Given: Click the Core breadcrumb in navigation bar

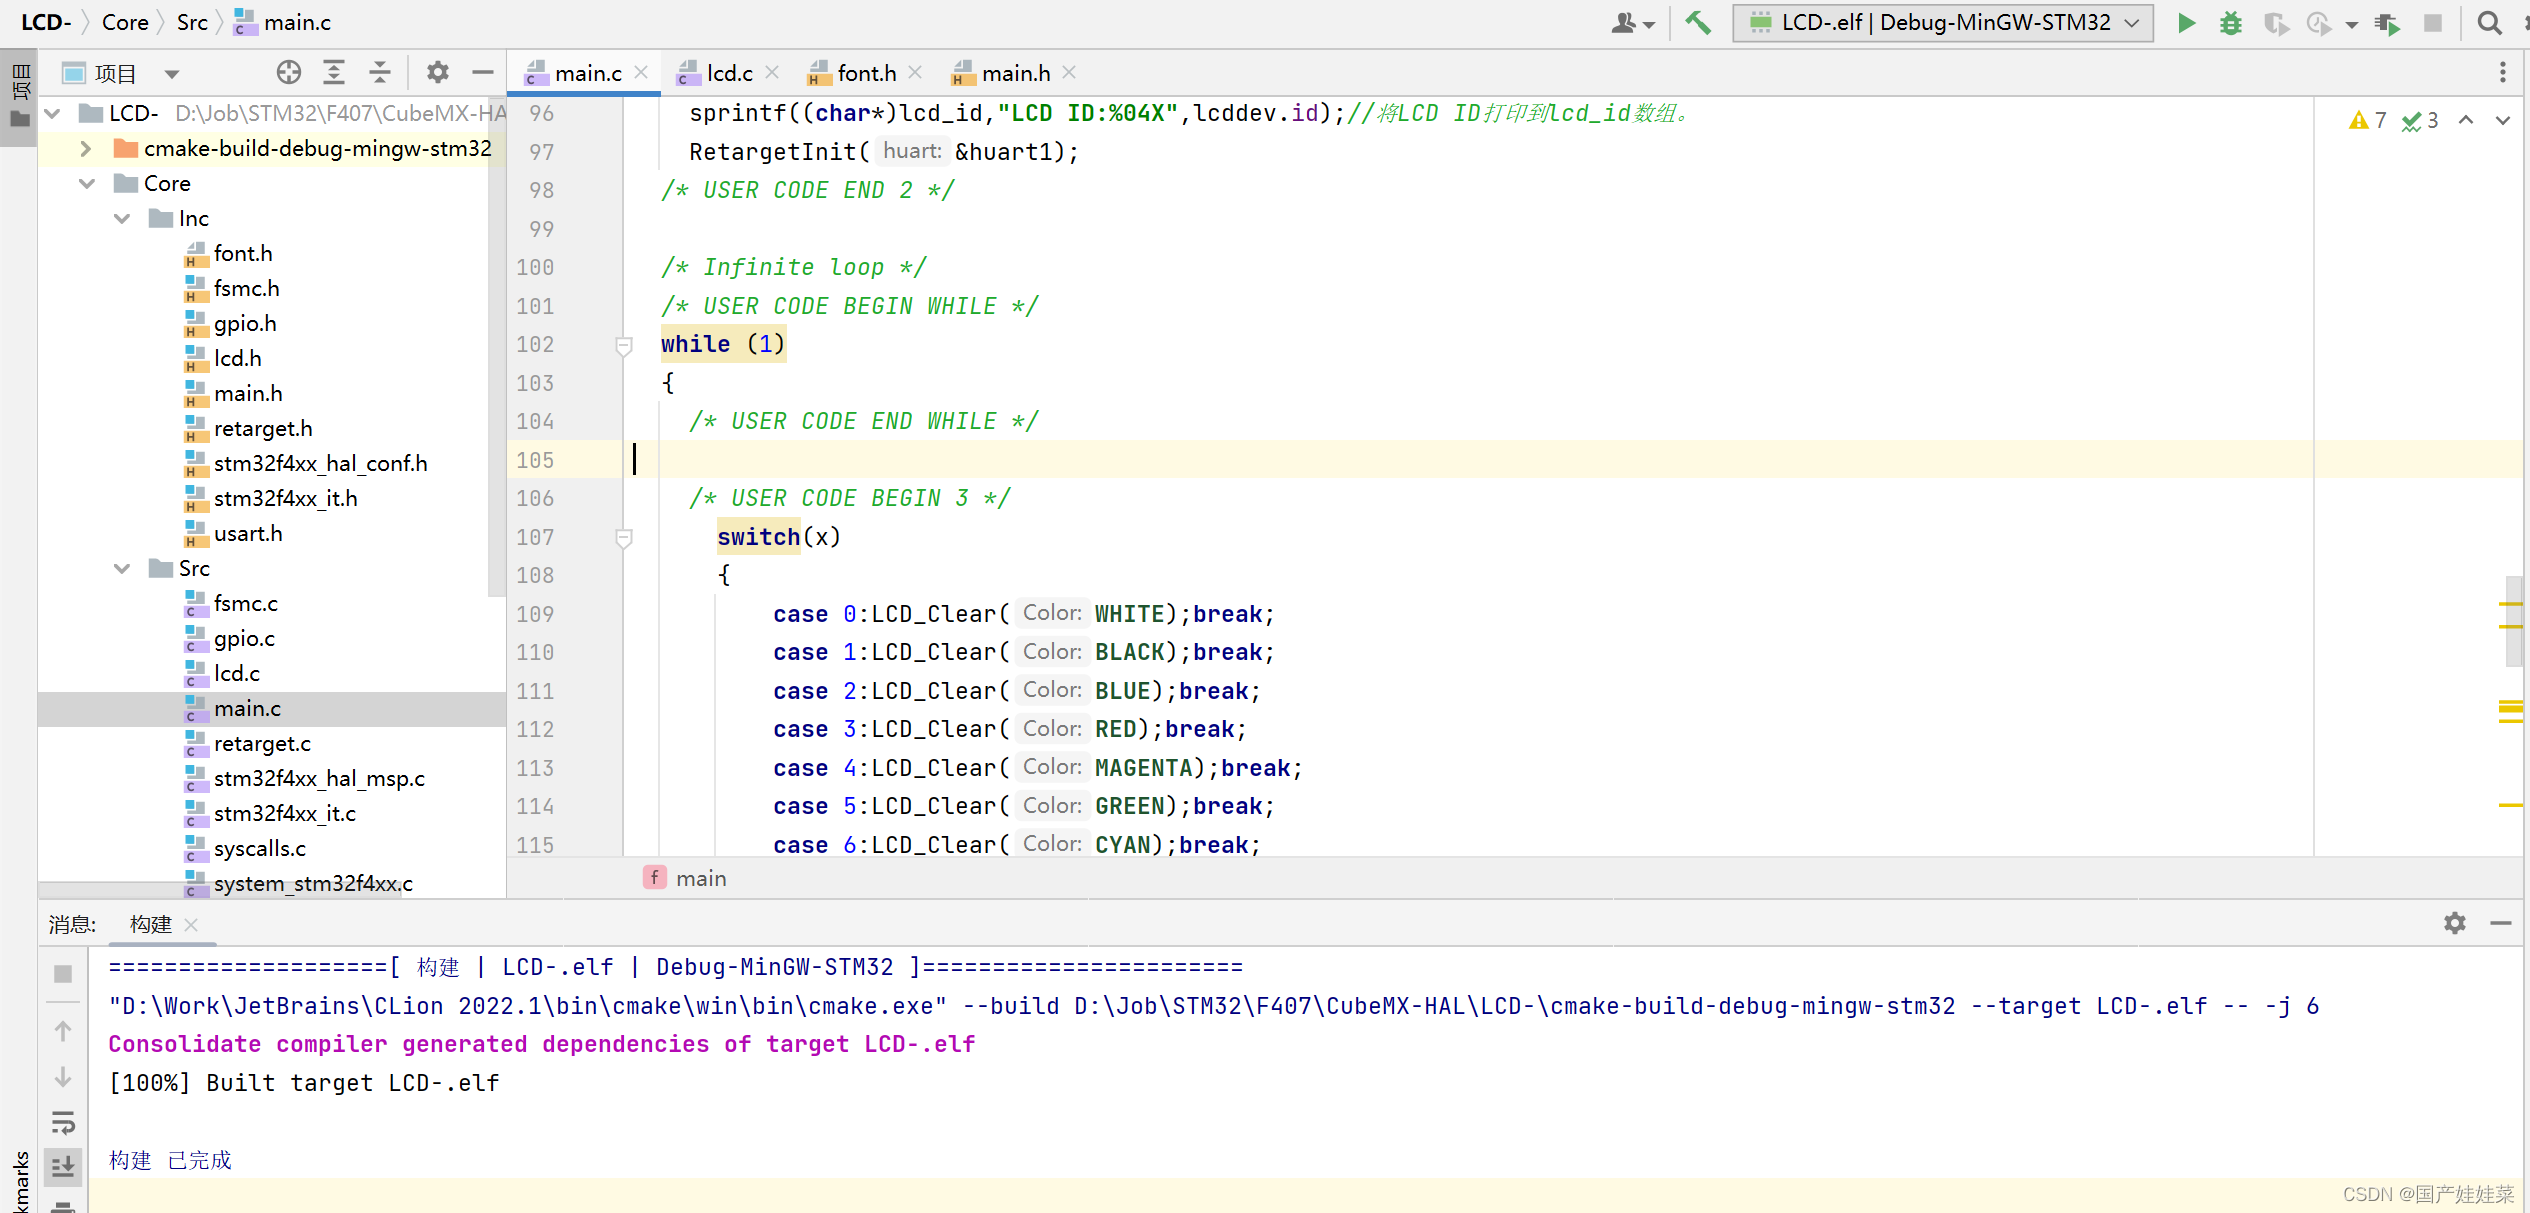Looking at the screenshot, I should click(125, 22).
